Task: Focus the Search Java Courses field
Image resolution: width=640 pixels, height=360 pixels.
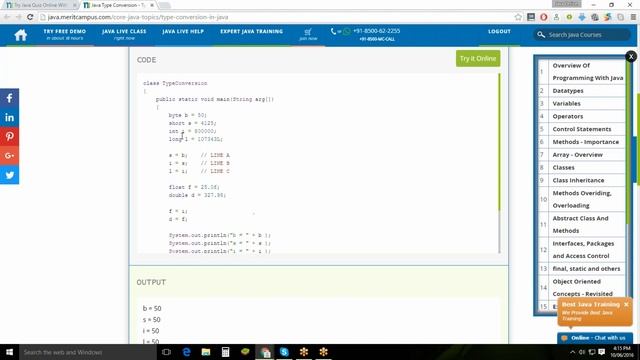Action: 582,35
